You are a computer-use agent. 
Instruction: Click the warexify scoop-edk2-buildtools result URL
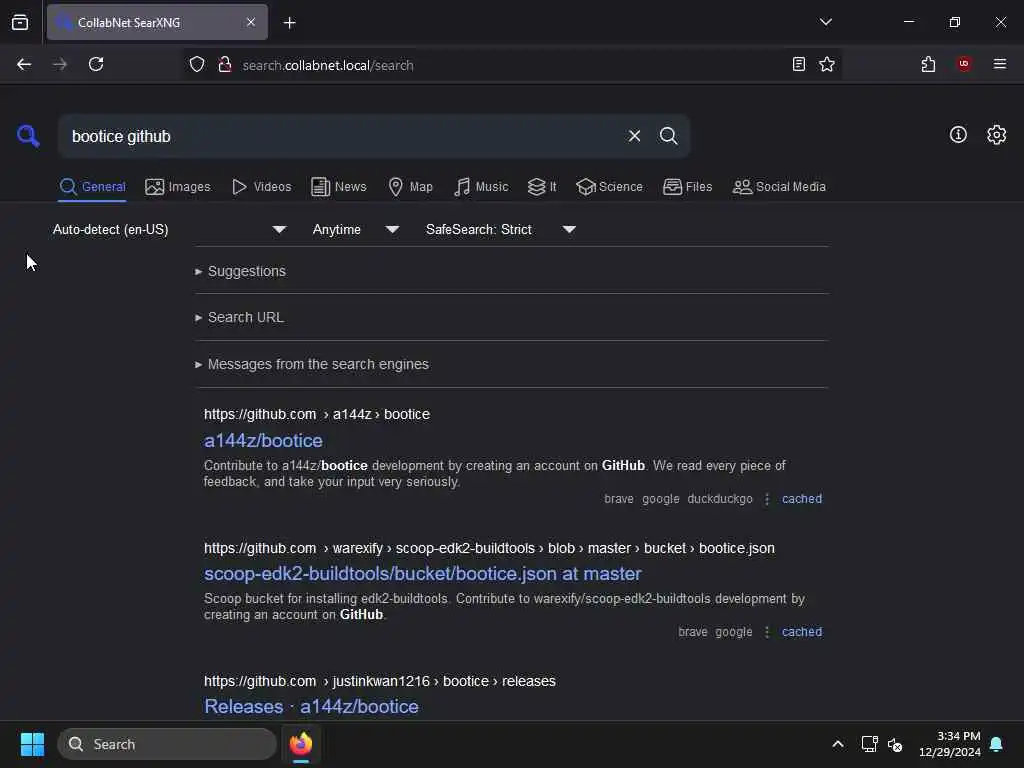coord(489,548)
